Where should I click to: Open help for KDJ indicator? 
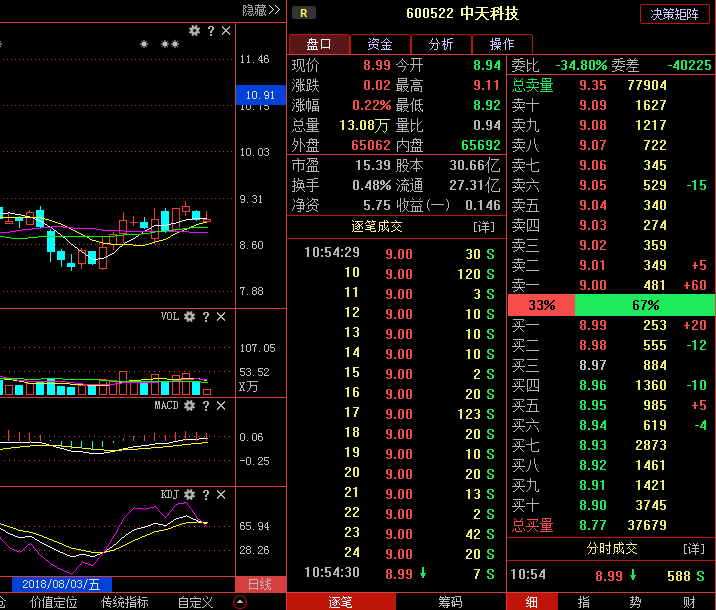click(x=206, y=494)
